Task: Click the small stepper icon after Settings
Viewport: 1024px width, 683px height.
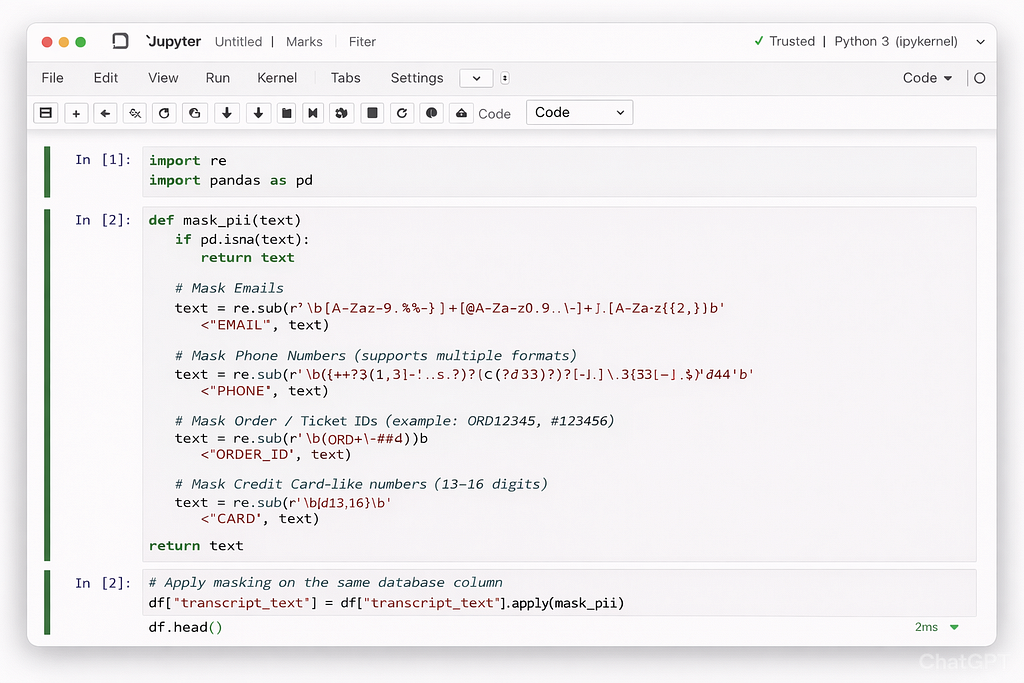Action: (505, 78)
